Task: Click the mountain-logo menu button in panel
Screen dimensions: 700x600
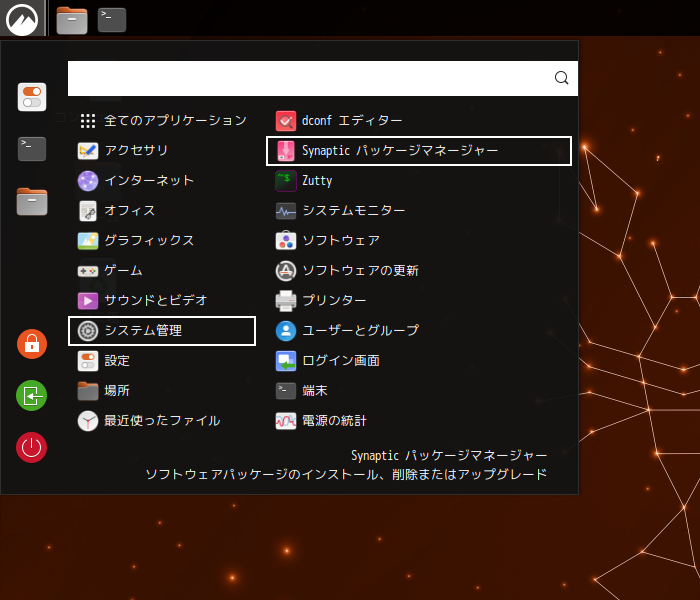Action: [22, 19]
